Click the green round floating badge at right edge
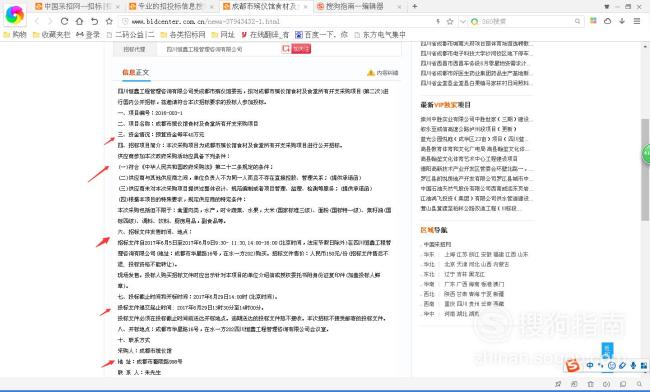 646,154
